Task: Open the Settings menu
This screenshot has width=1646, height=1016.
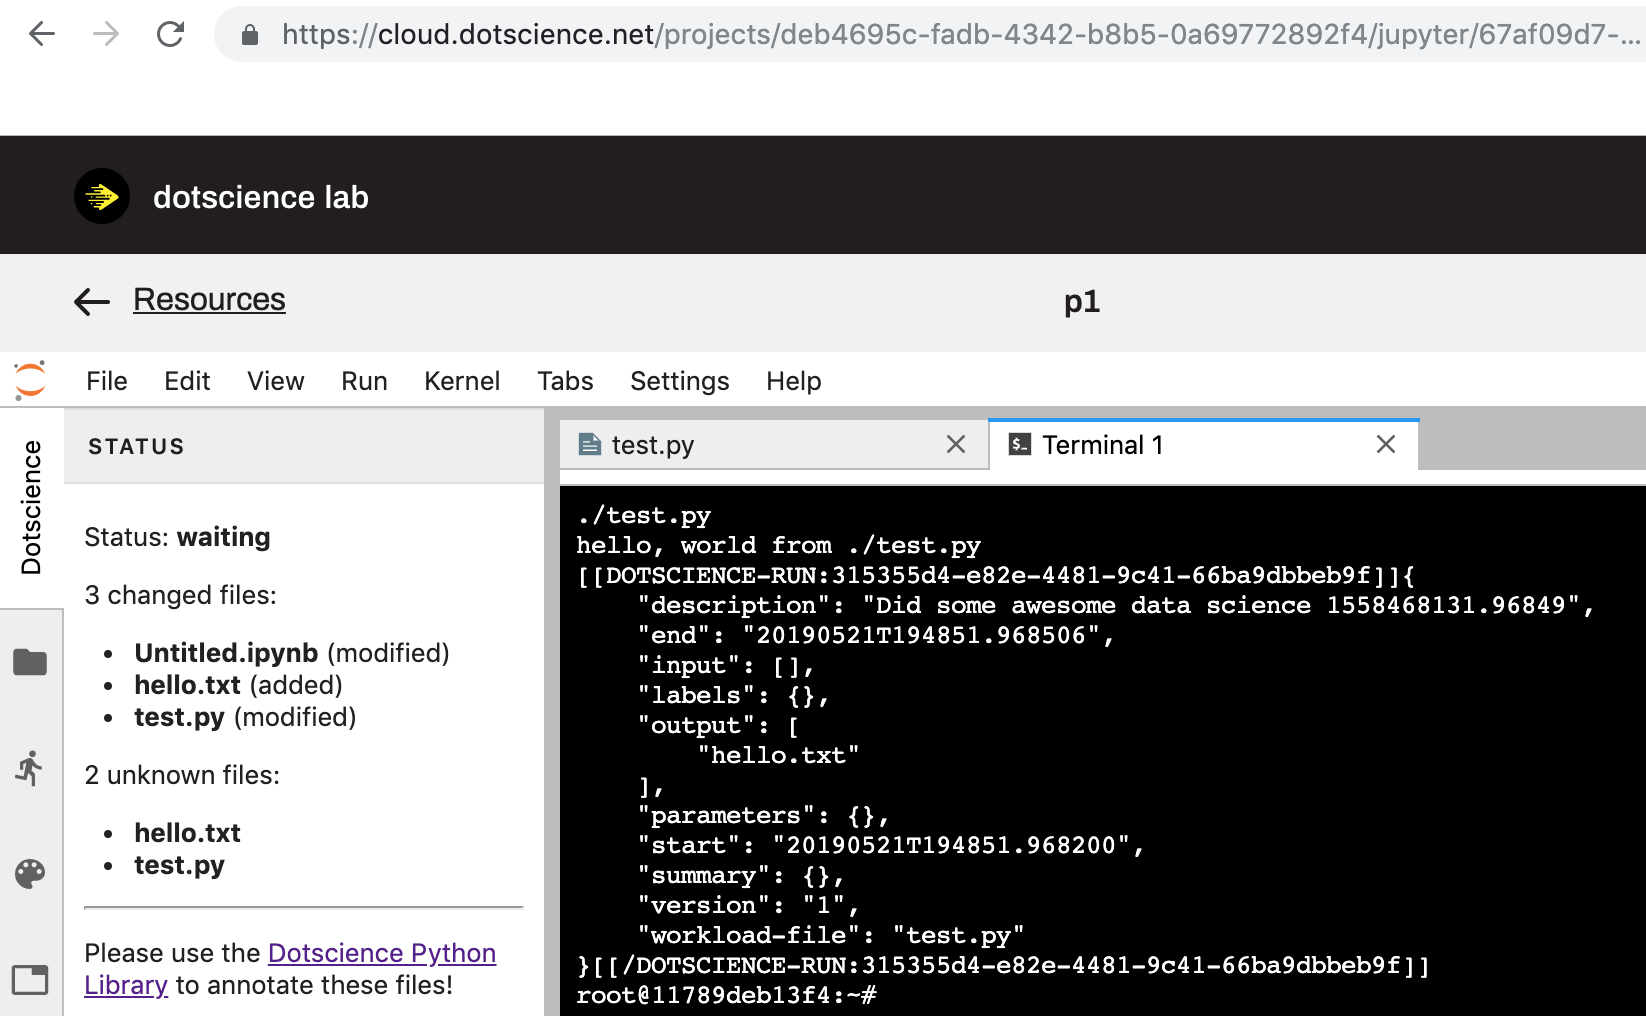Action: (x=680, y=381)
